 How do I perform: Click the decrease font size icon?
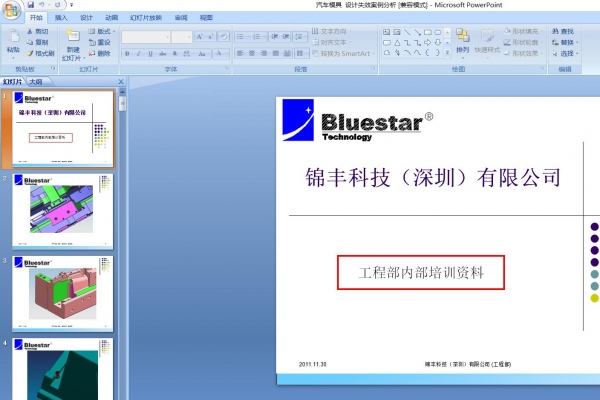tap(210, 37)
